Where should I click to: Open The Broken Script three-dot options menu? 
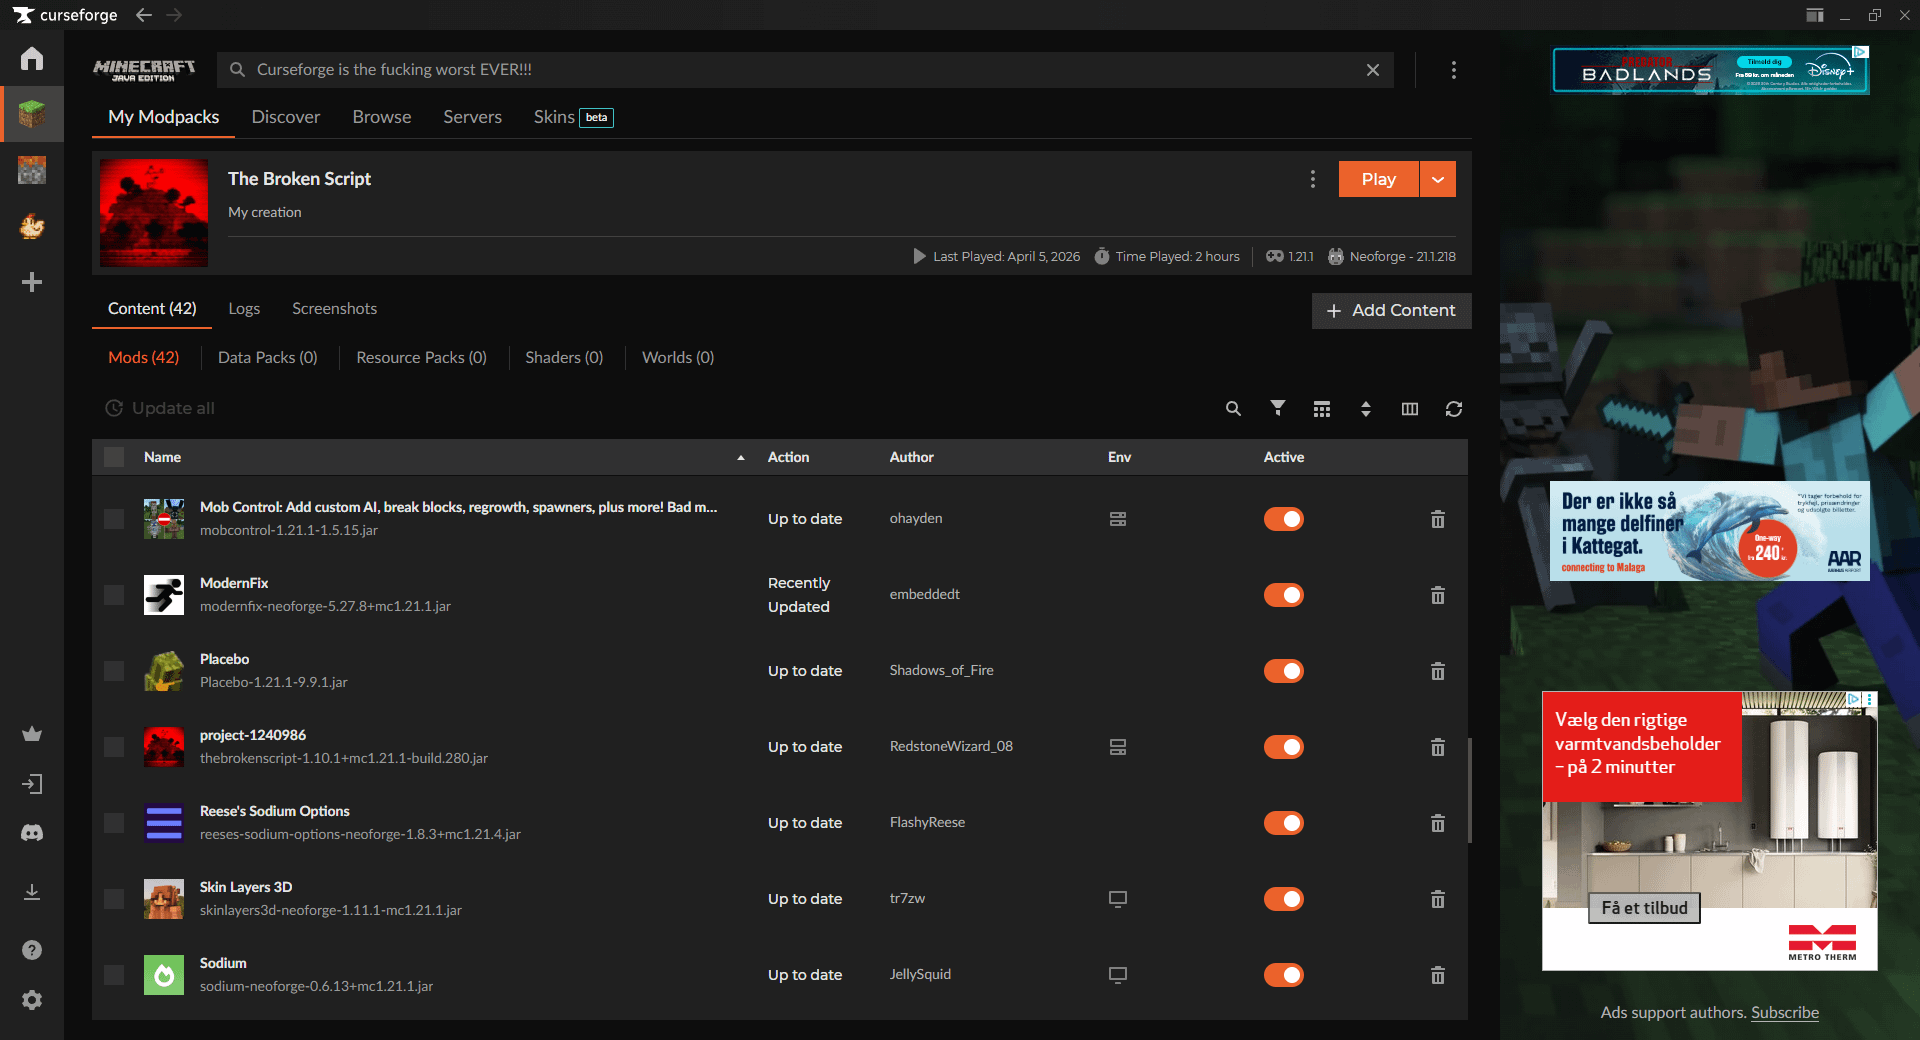click(x=1313, y=179)
